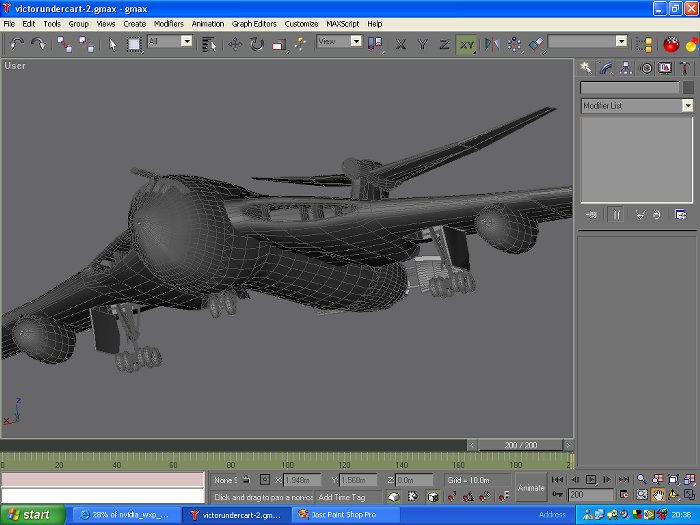This screenshot has height=525, width=700.
Task: Open the Modifiers menu
Action: click(169, 23)
